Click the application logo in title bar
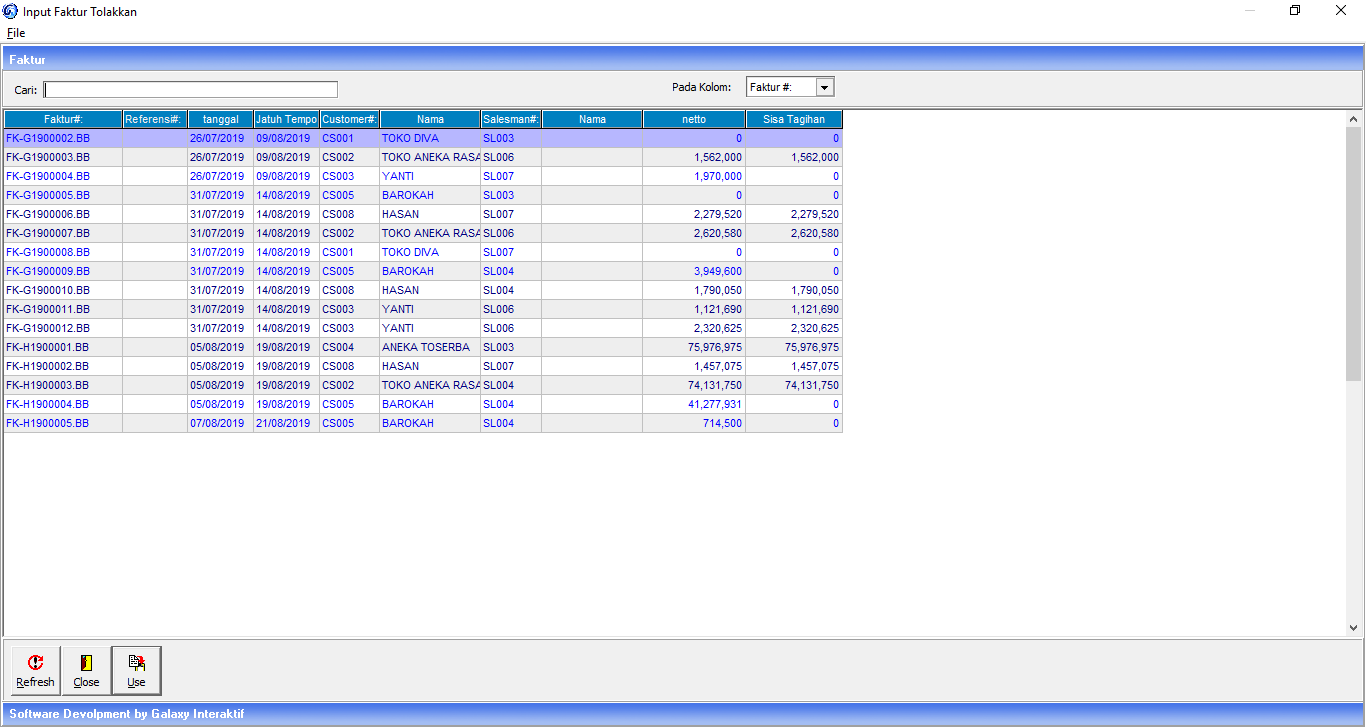1366x728 pixels. (11, 11)
